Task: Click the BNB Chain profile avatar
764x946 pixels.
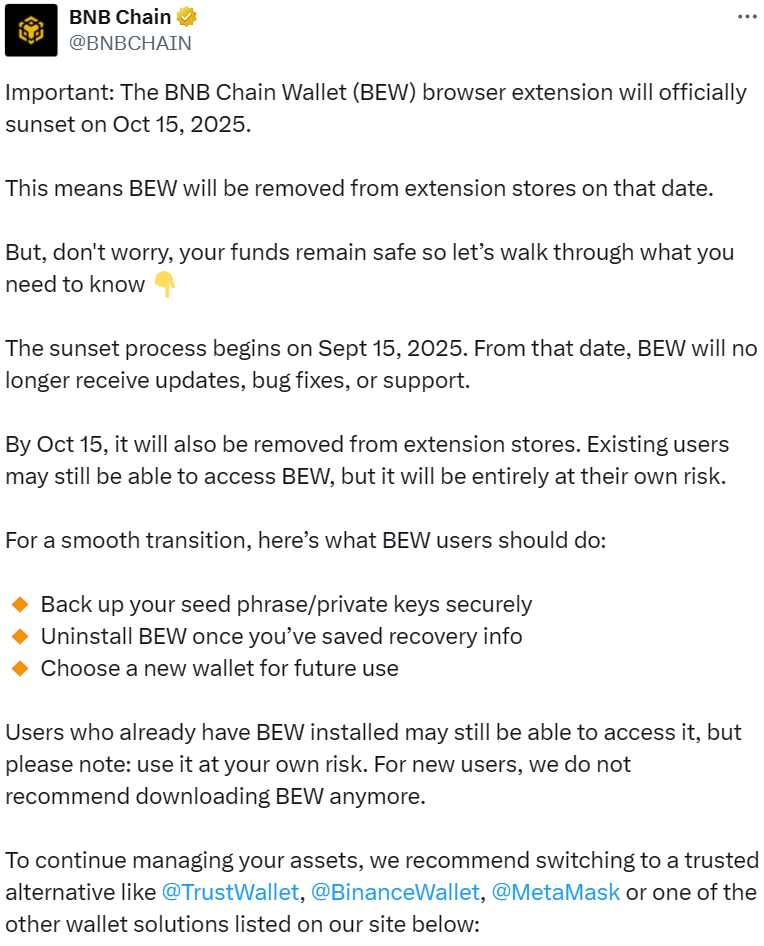Action: point(31,30)
